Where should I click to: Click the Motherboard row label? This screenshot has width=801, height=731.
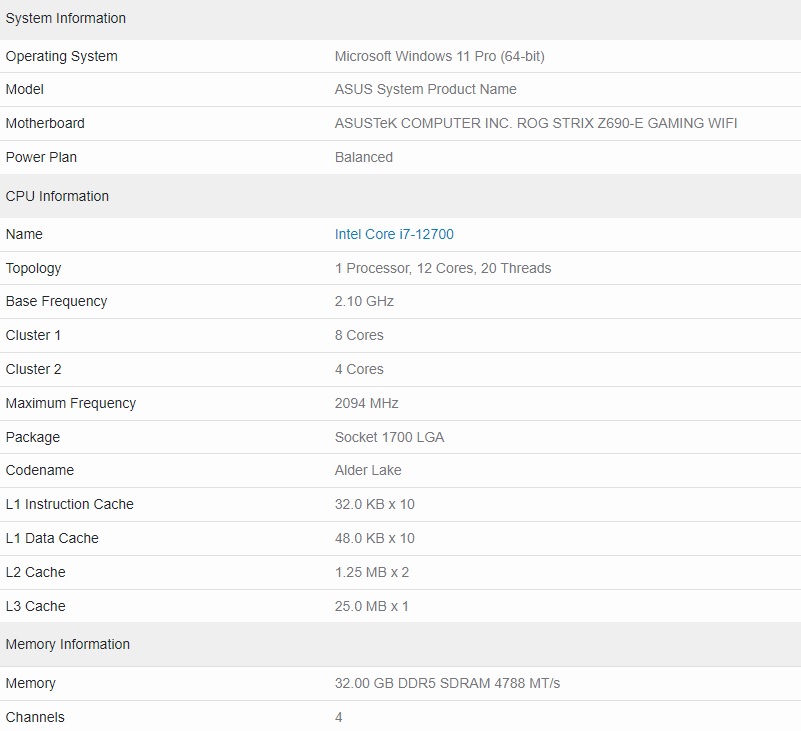pos(45,123)
